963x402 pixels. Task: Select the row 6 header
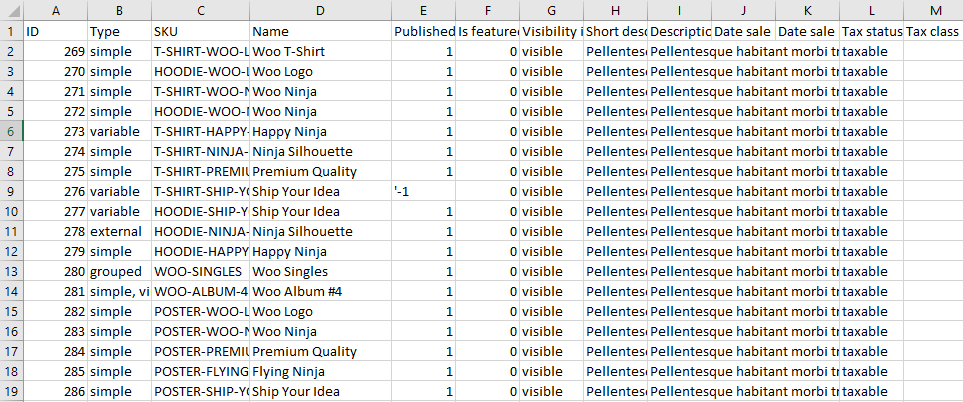pos(11,131)
